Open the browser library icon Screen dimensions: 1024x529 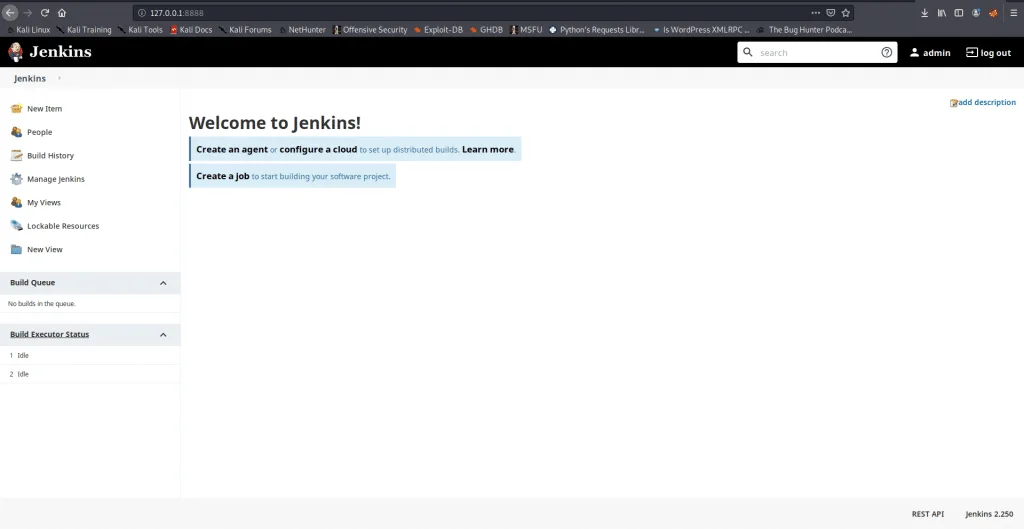(x=942, y=12)
